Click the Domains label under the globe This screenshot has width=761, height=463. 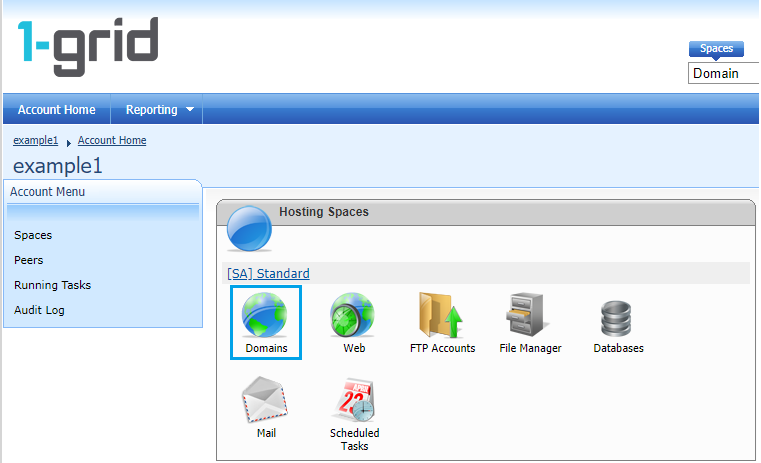click(266, 348)
